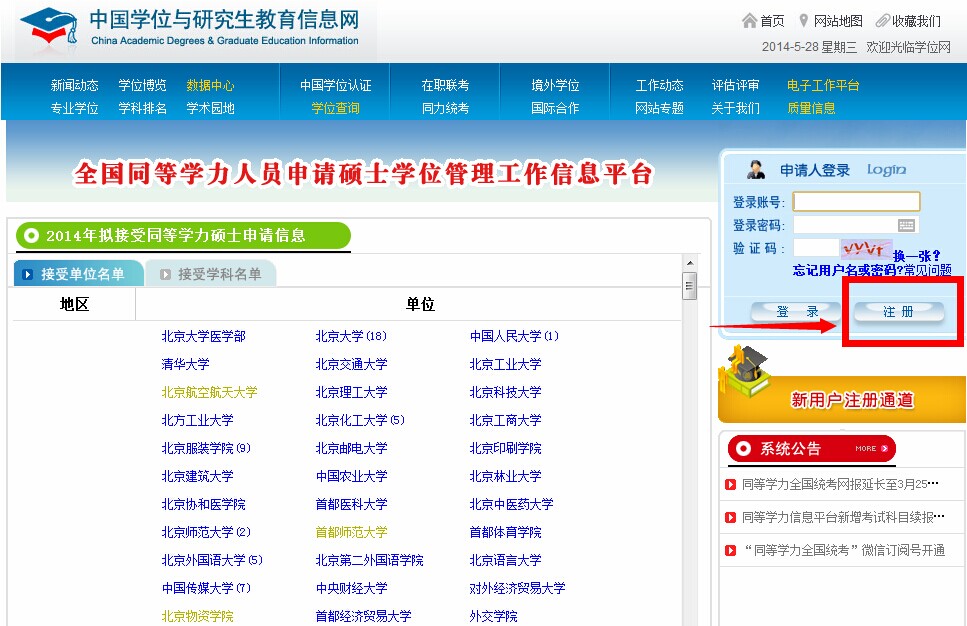This screenshot has height=626, width=967.
Task: Click the map pin icon for 网站地图
Action: (x=803, y=21)
